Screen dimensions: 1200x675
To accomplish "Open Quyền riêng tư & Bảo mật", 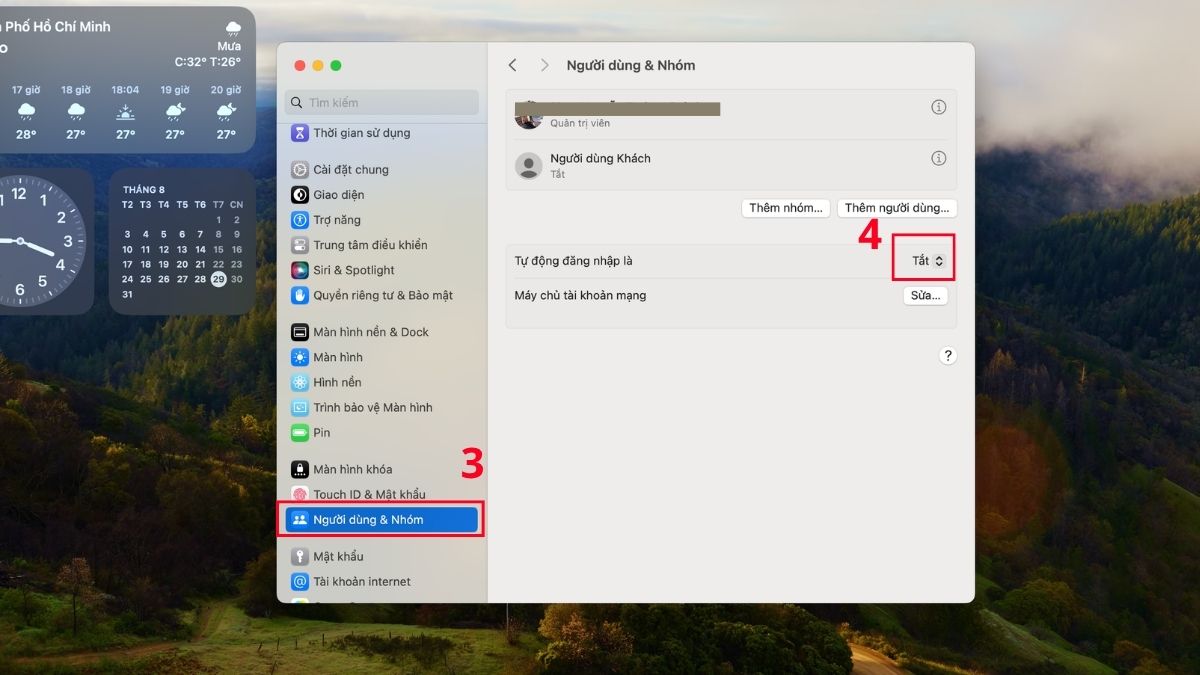I will tap(382, 295).
